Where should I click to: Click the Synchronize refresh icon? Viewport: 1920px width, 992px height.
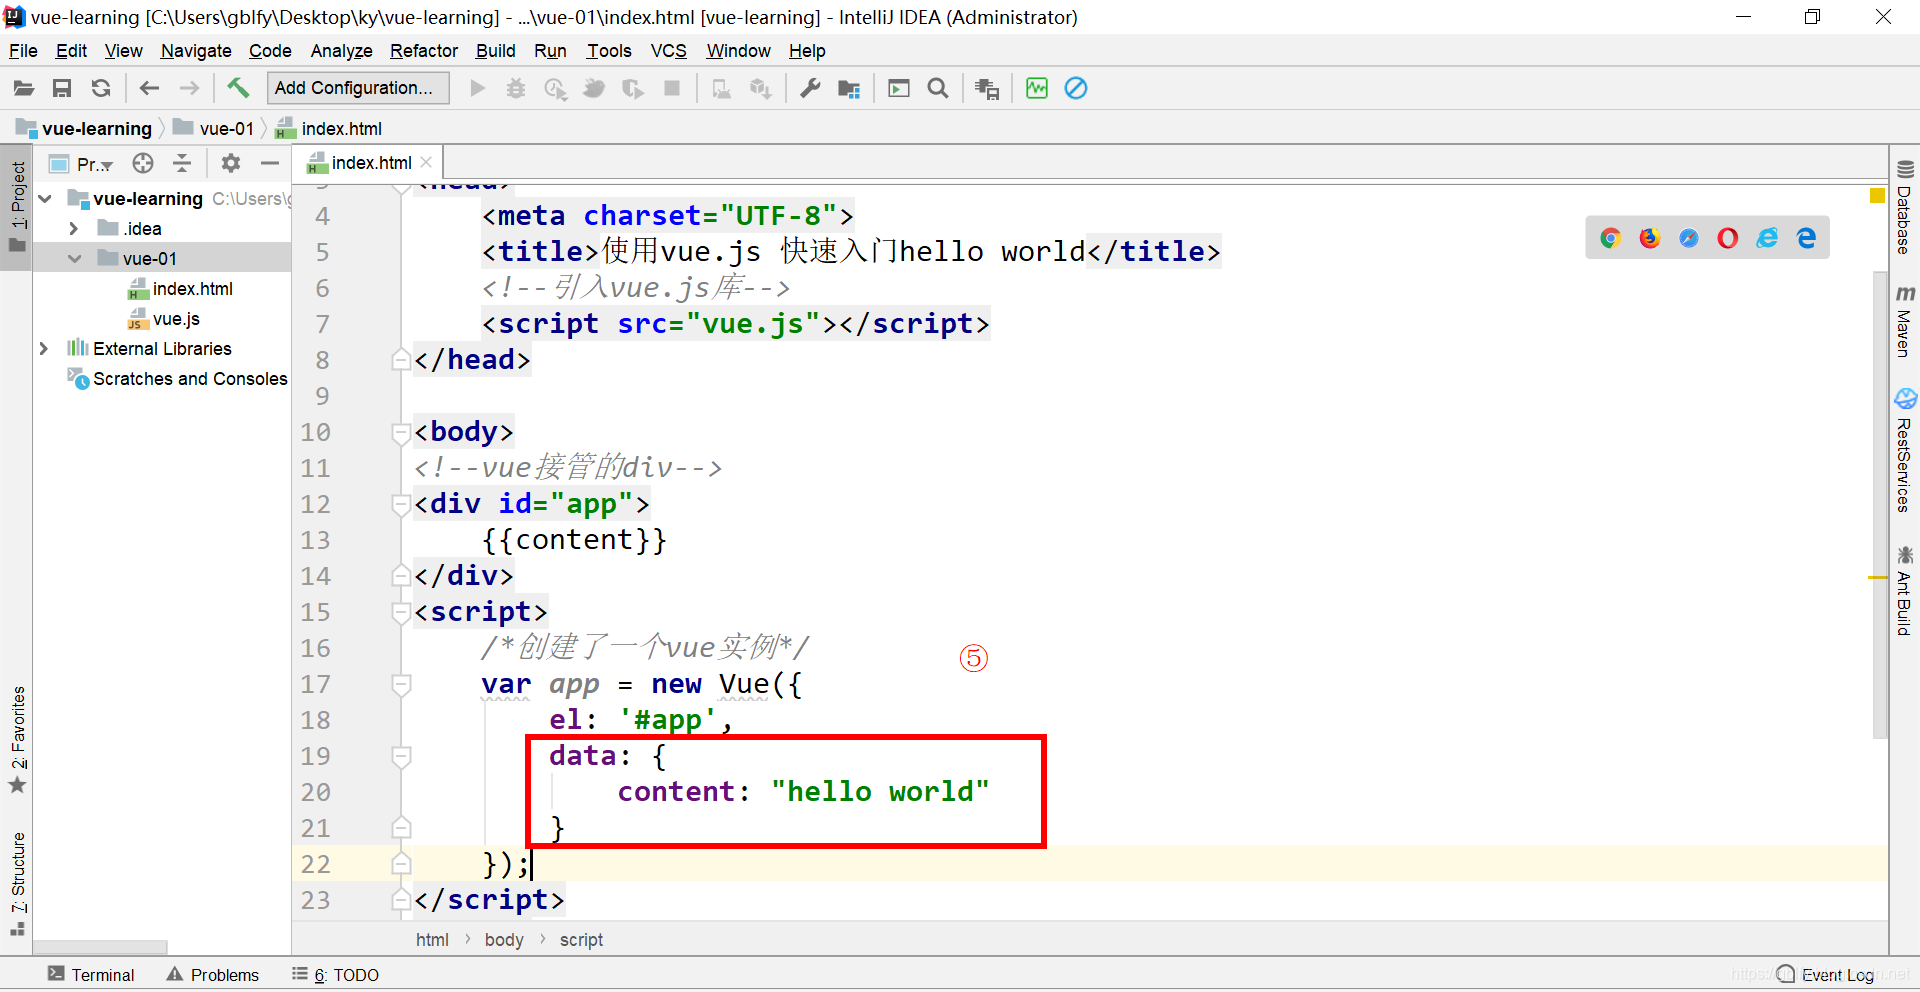[x=101, y=89]
